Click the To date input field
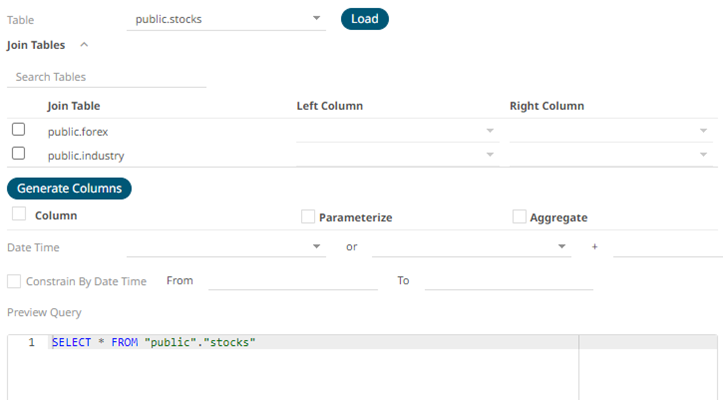The image size is (723, 400). (508, 281)
